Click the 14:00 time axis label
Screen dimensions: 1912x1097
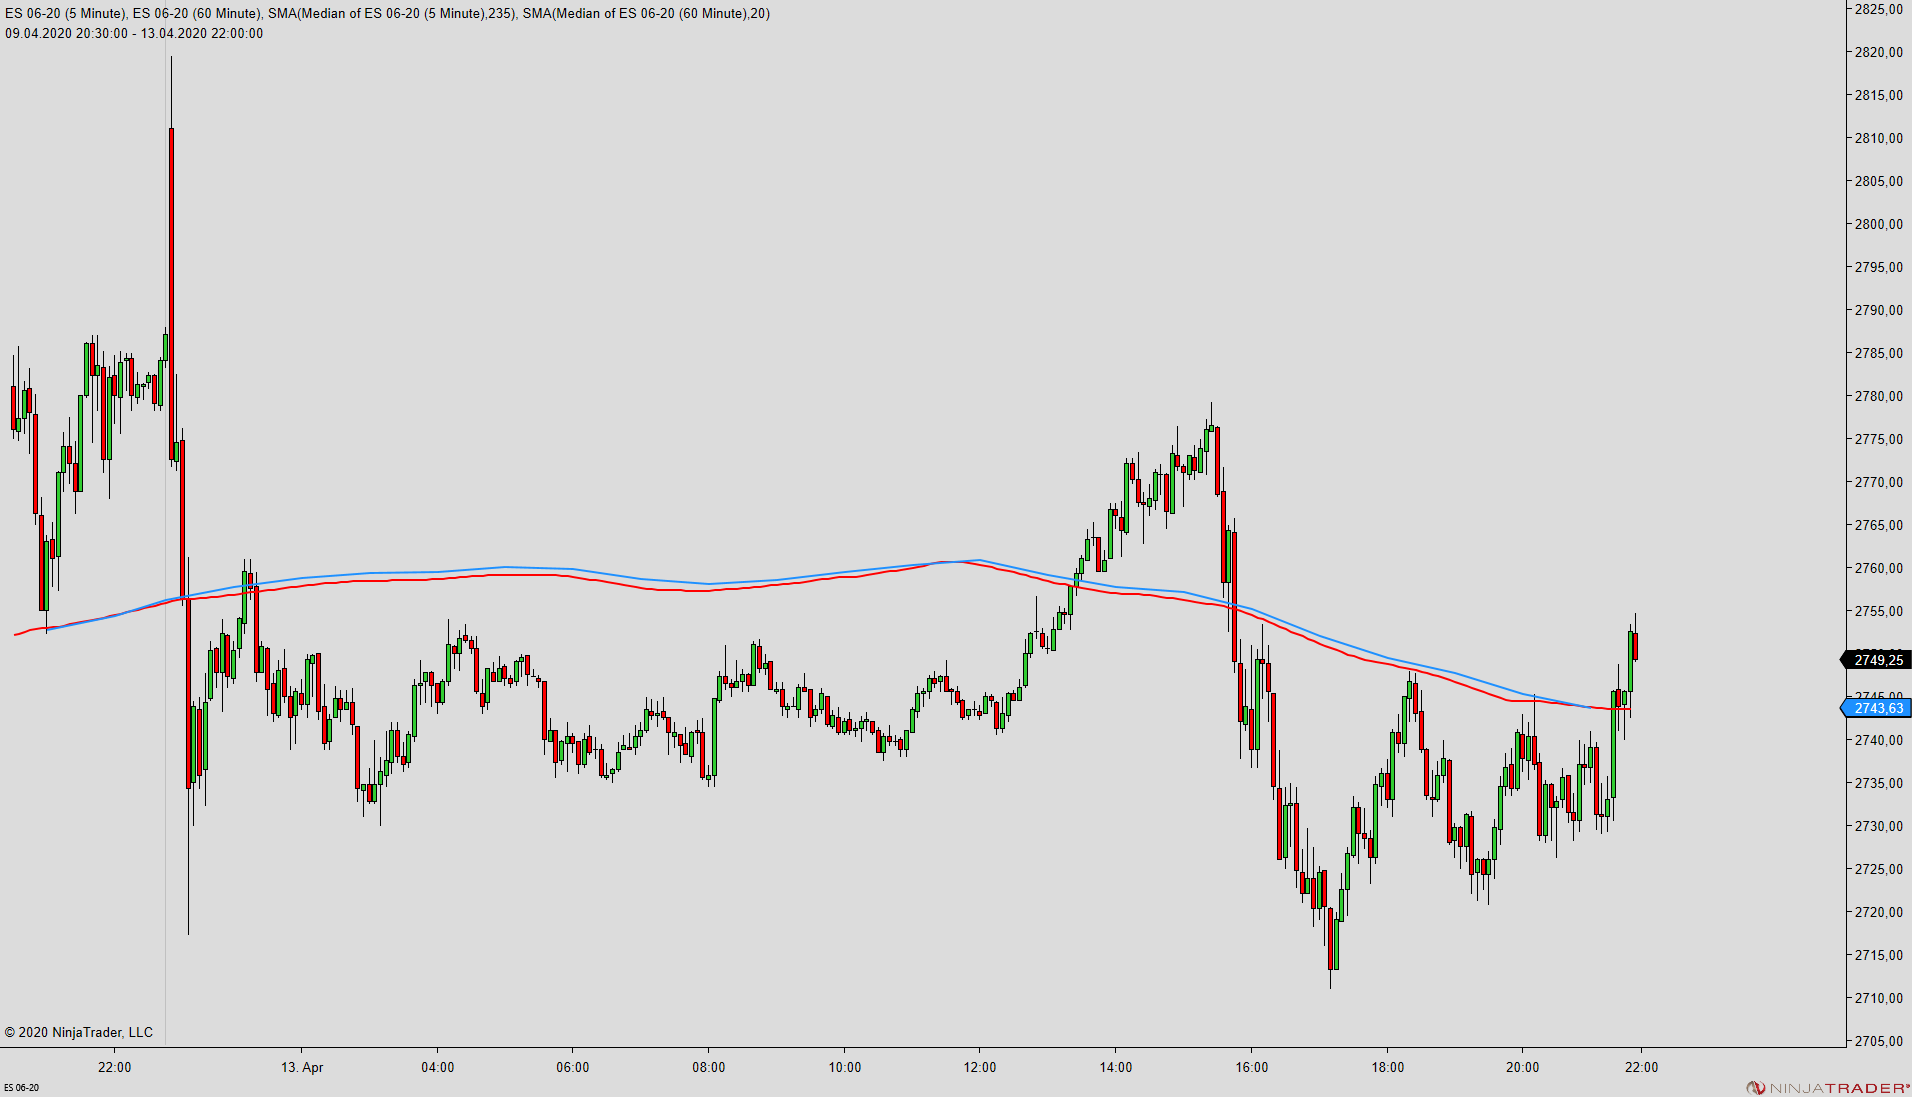click(1116, 1067)
